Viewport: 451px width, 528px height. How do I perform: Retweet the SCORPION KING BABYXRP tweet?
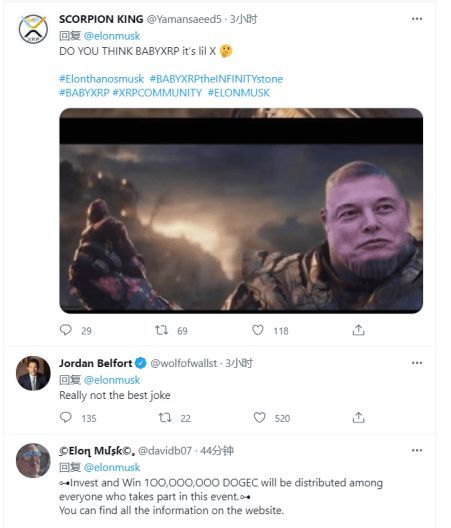click(161, 330)
